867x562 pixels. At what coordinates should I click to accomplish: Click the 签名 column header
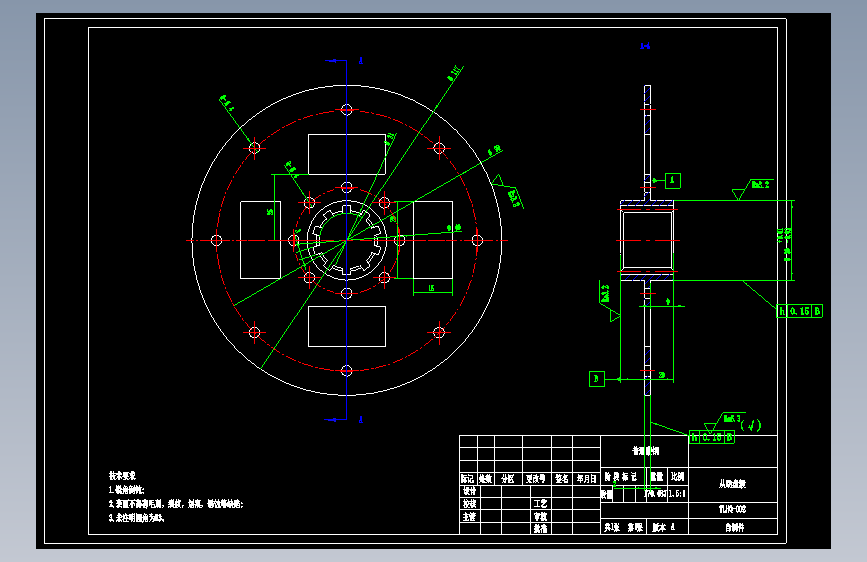(562, 478)
